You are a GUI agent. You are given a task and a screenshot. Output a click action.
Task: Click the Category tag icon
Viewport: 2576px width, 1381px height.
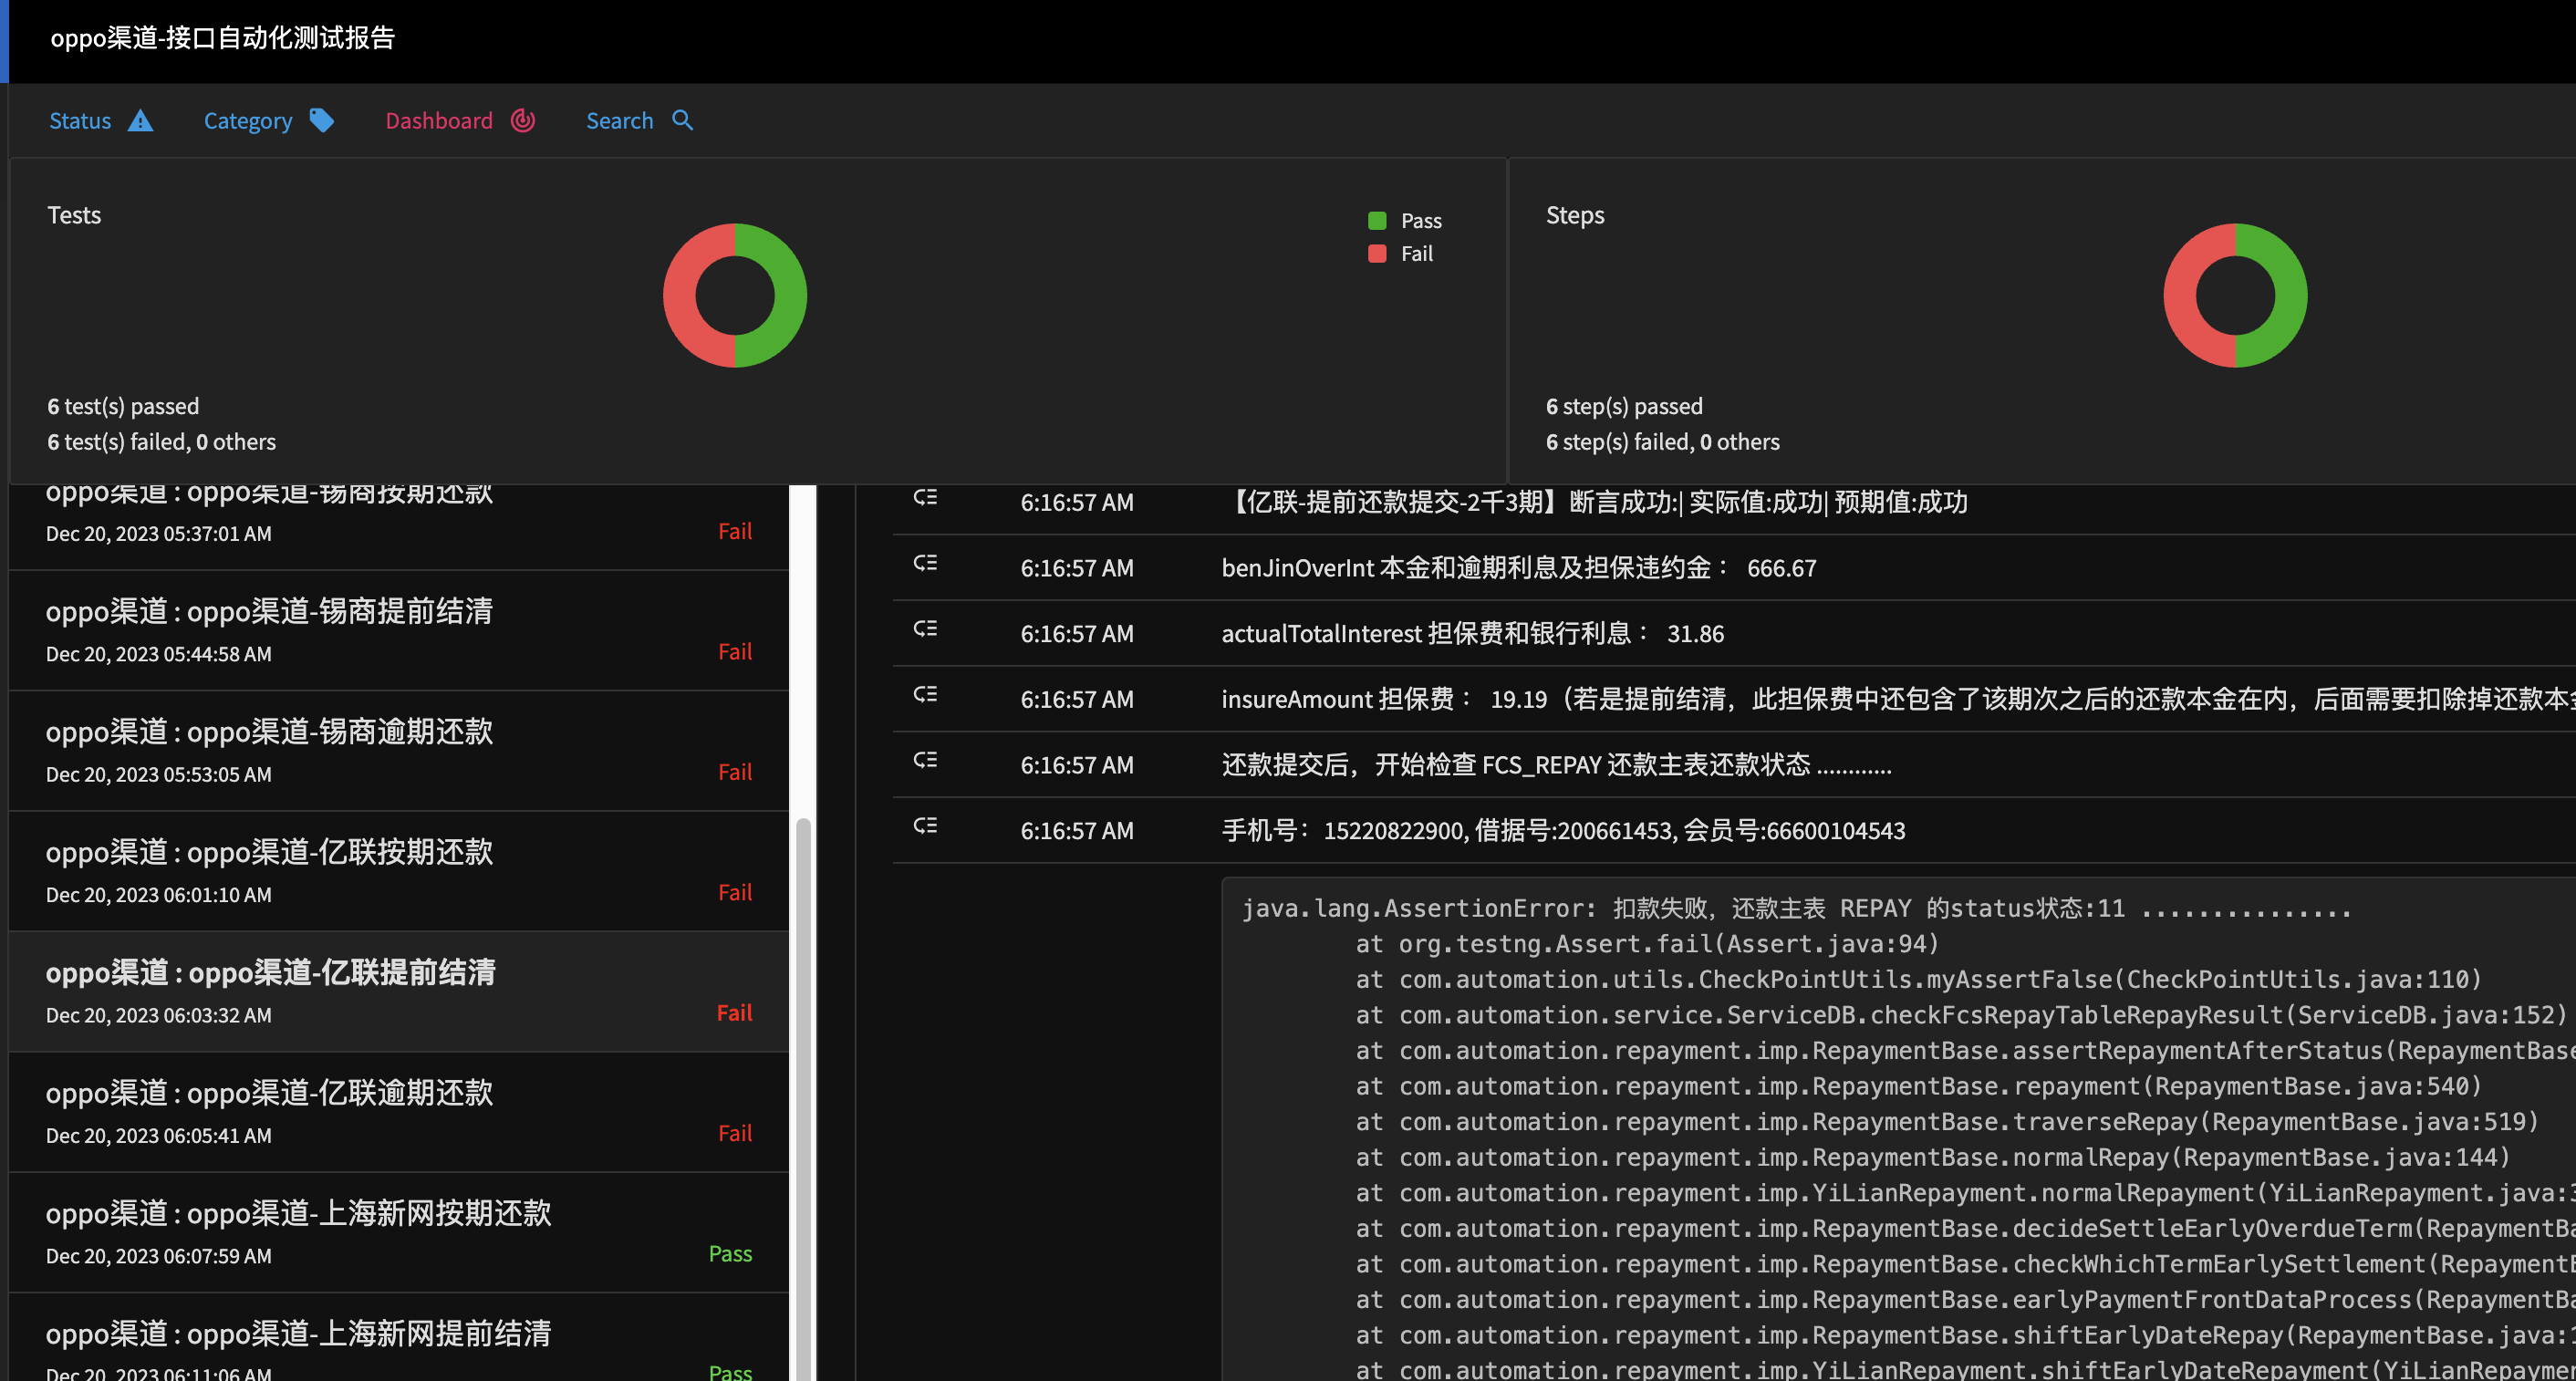coord(322,120)
